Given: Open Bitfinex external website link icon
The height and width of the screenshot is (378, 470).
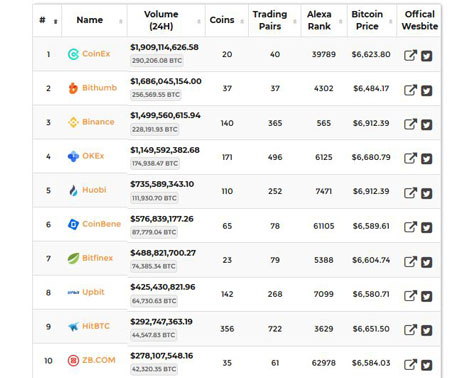Looking at the screenshot, I should point(410,262).
